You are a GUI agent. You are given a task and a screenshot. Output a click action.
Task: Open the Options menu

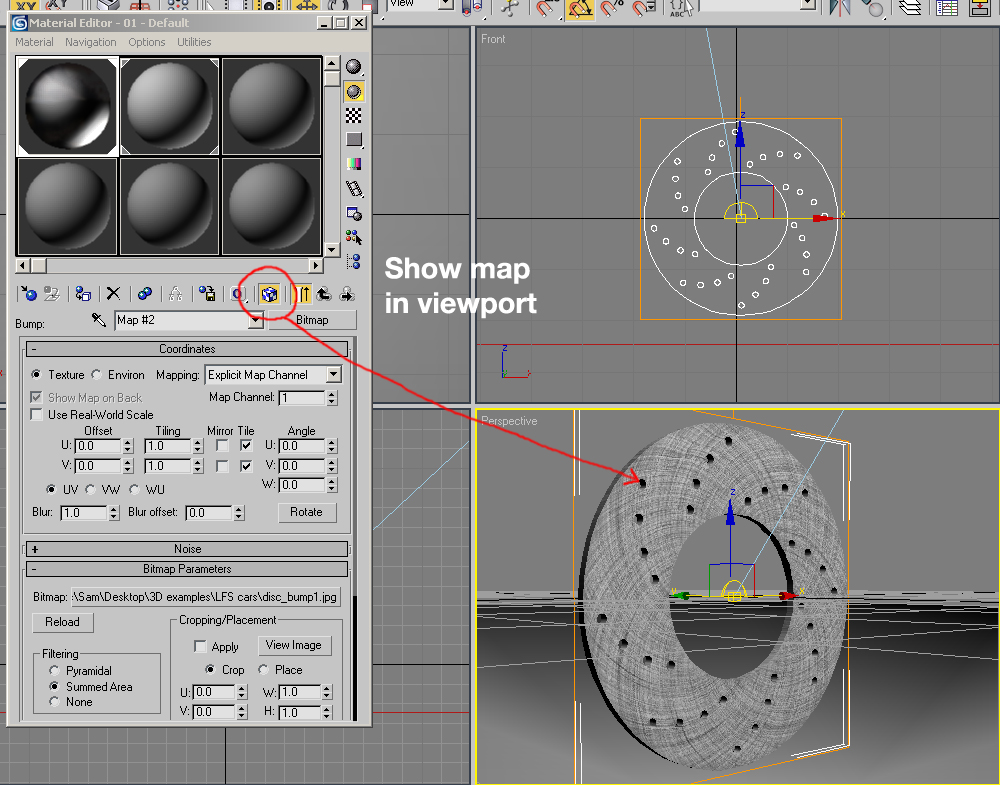(147, 42)
